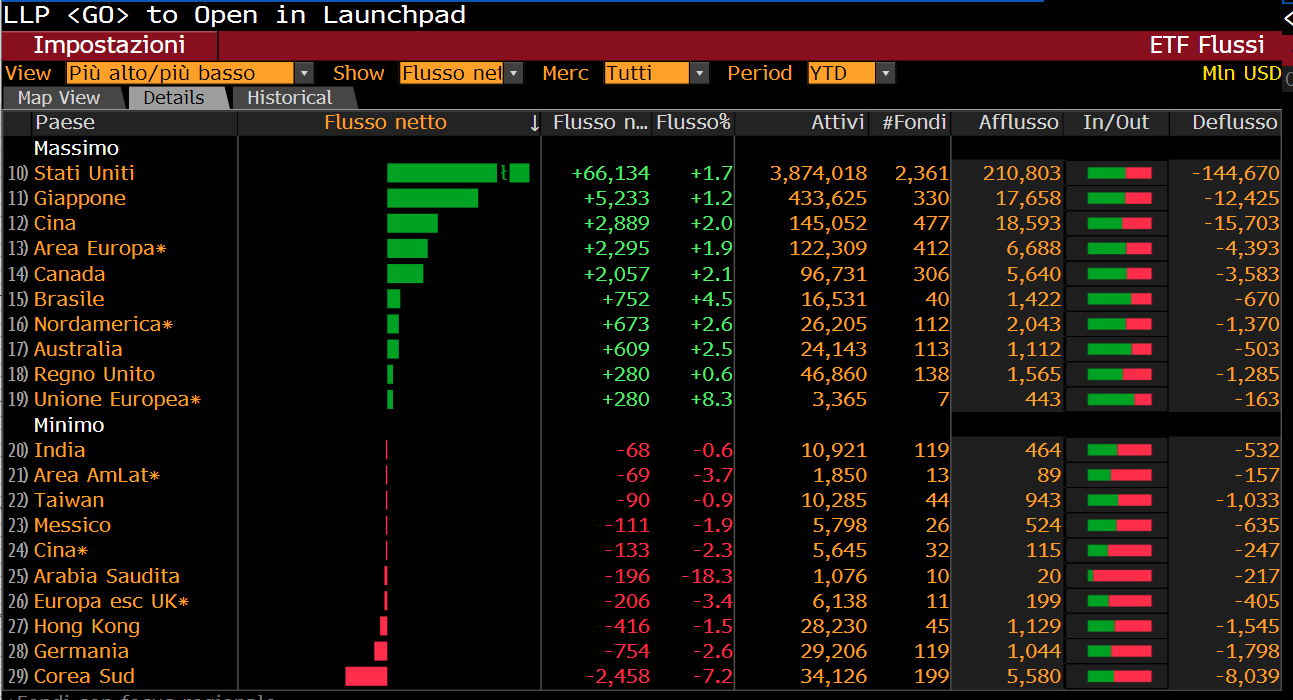Click Stati Uniti In/Out ratio bar
The image size is (1293, 700).
coord(1119,173)
